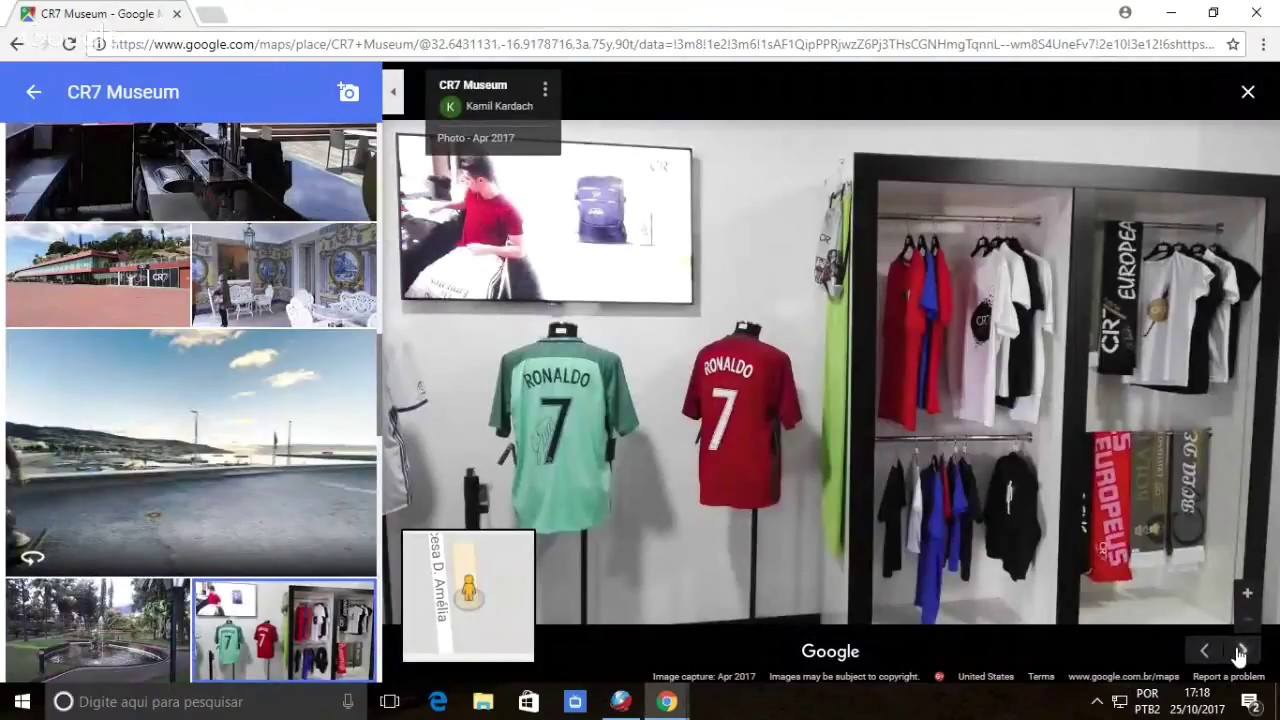Click the CR7 Museum title on photo card
The image size is (1280, 720).
(x=473, y=85)
